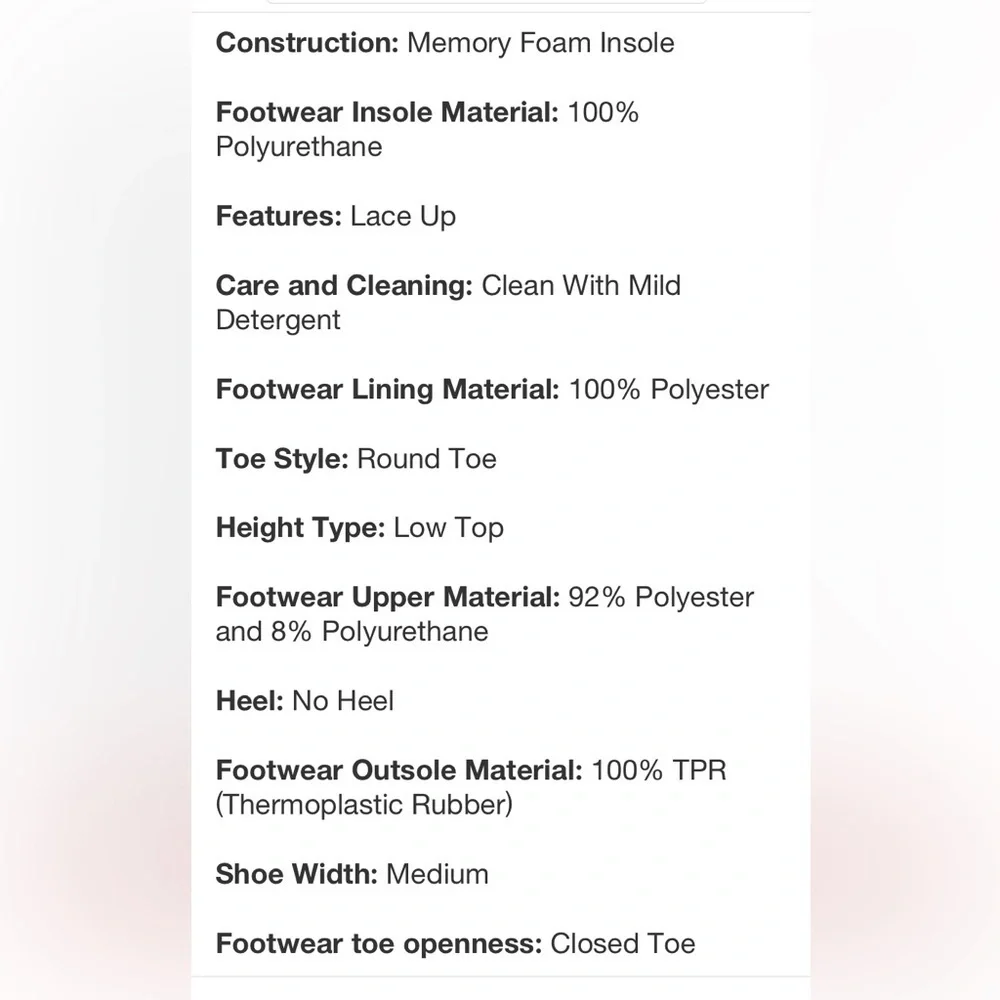Select the Closed Toe value text
This screenshot has height=1000, width=1000.
click(x=622, y=944)
